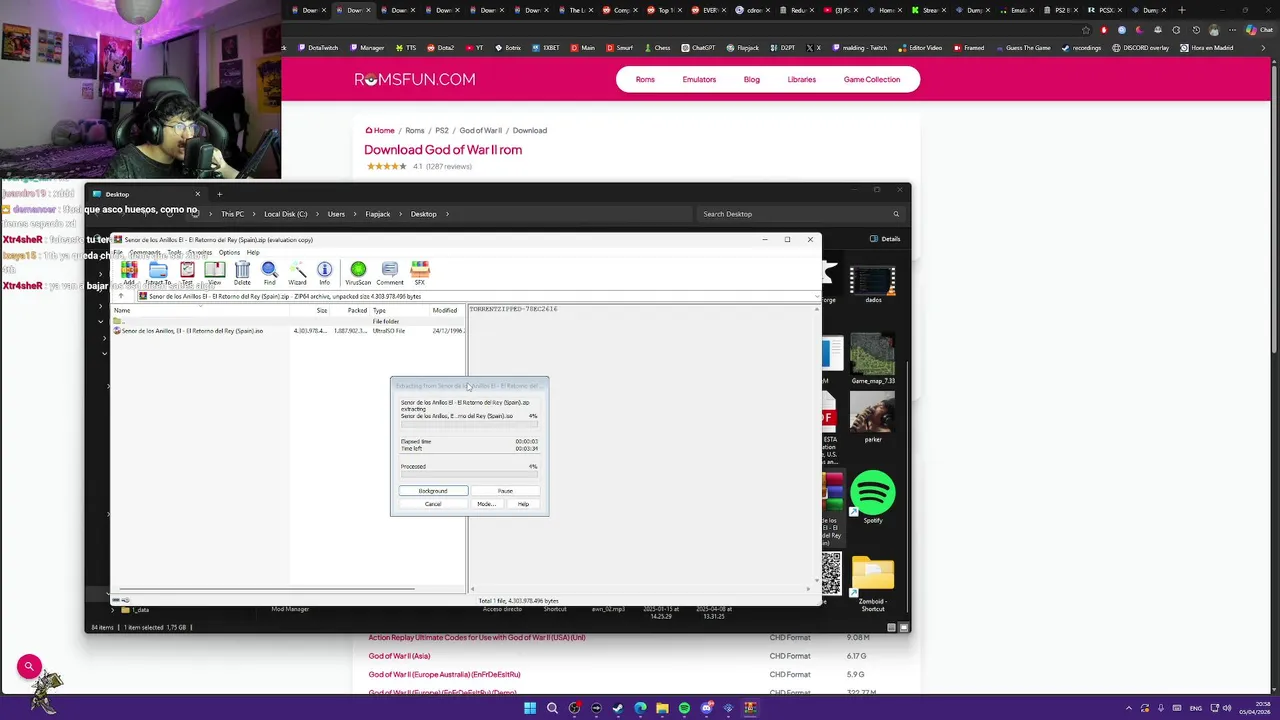
Task: Open Blog on Romsfun navigation
Action: 752,79
